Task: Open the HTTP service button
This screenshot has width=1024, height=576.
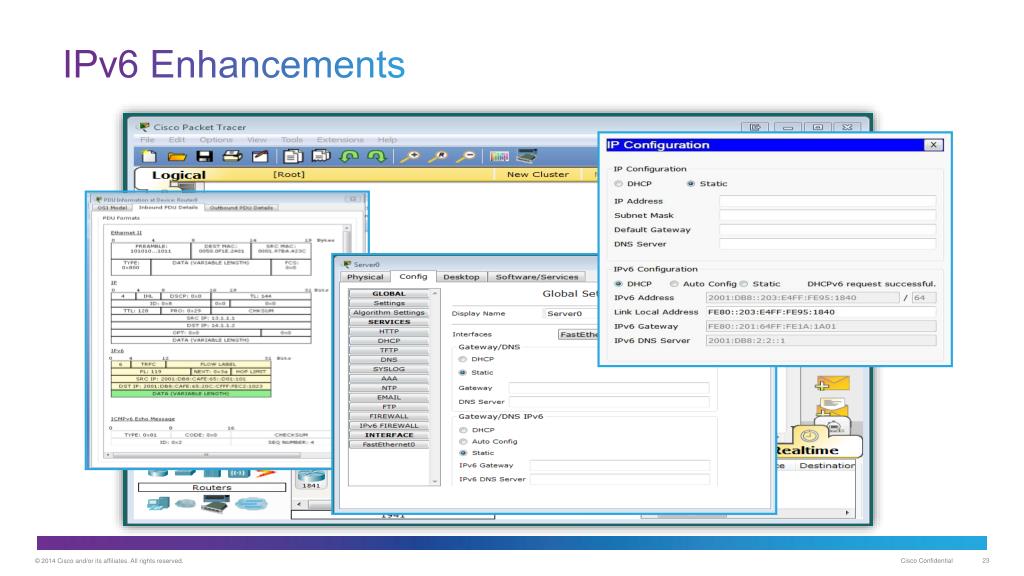Action: pos(389,331)
